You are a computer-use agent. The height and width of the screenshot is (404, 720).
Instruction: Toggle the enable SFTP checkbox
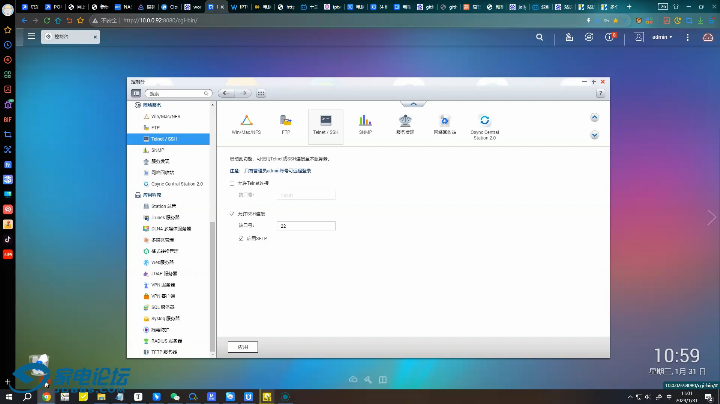(241, 239)
